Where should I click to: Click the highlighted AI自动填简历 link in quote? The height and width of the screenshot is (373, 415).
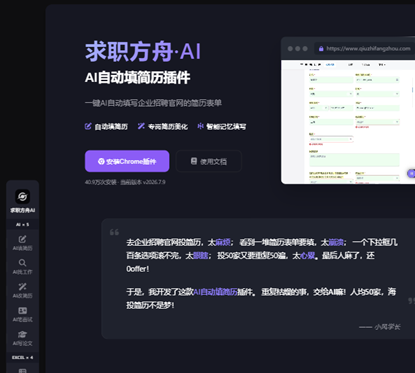coord(215,292)
